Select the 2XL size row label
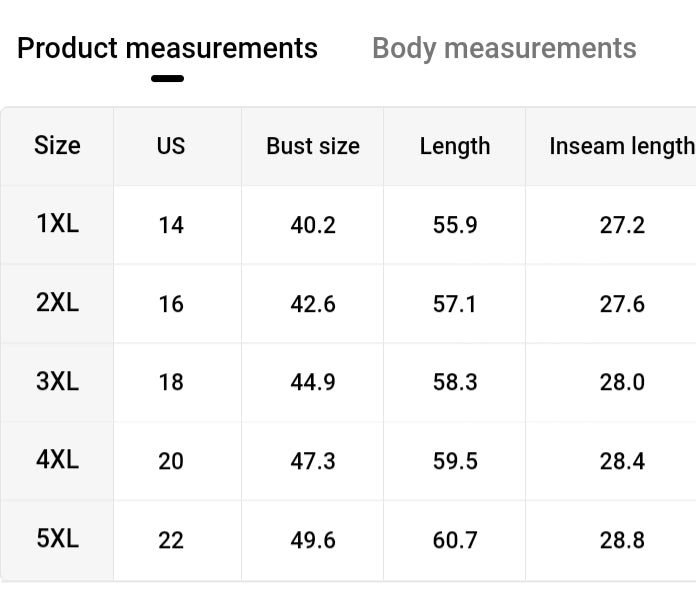The image size is (696, 598). 57,303
